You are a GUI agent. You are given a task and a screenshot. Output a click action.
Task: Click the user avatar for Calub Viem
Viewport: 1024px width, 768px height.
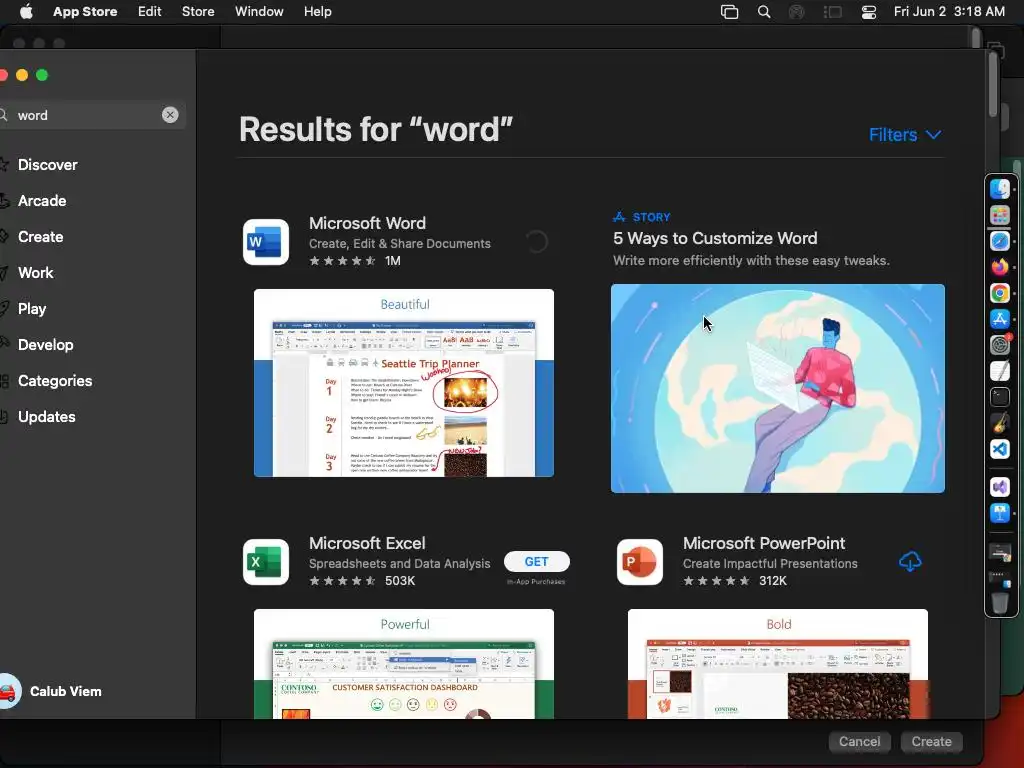click(9, 691)
